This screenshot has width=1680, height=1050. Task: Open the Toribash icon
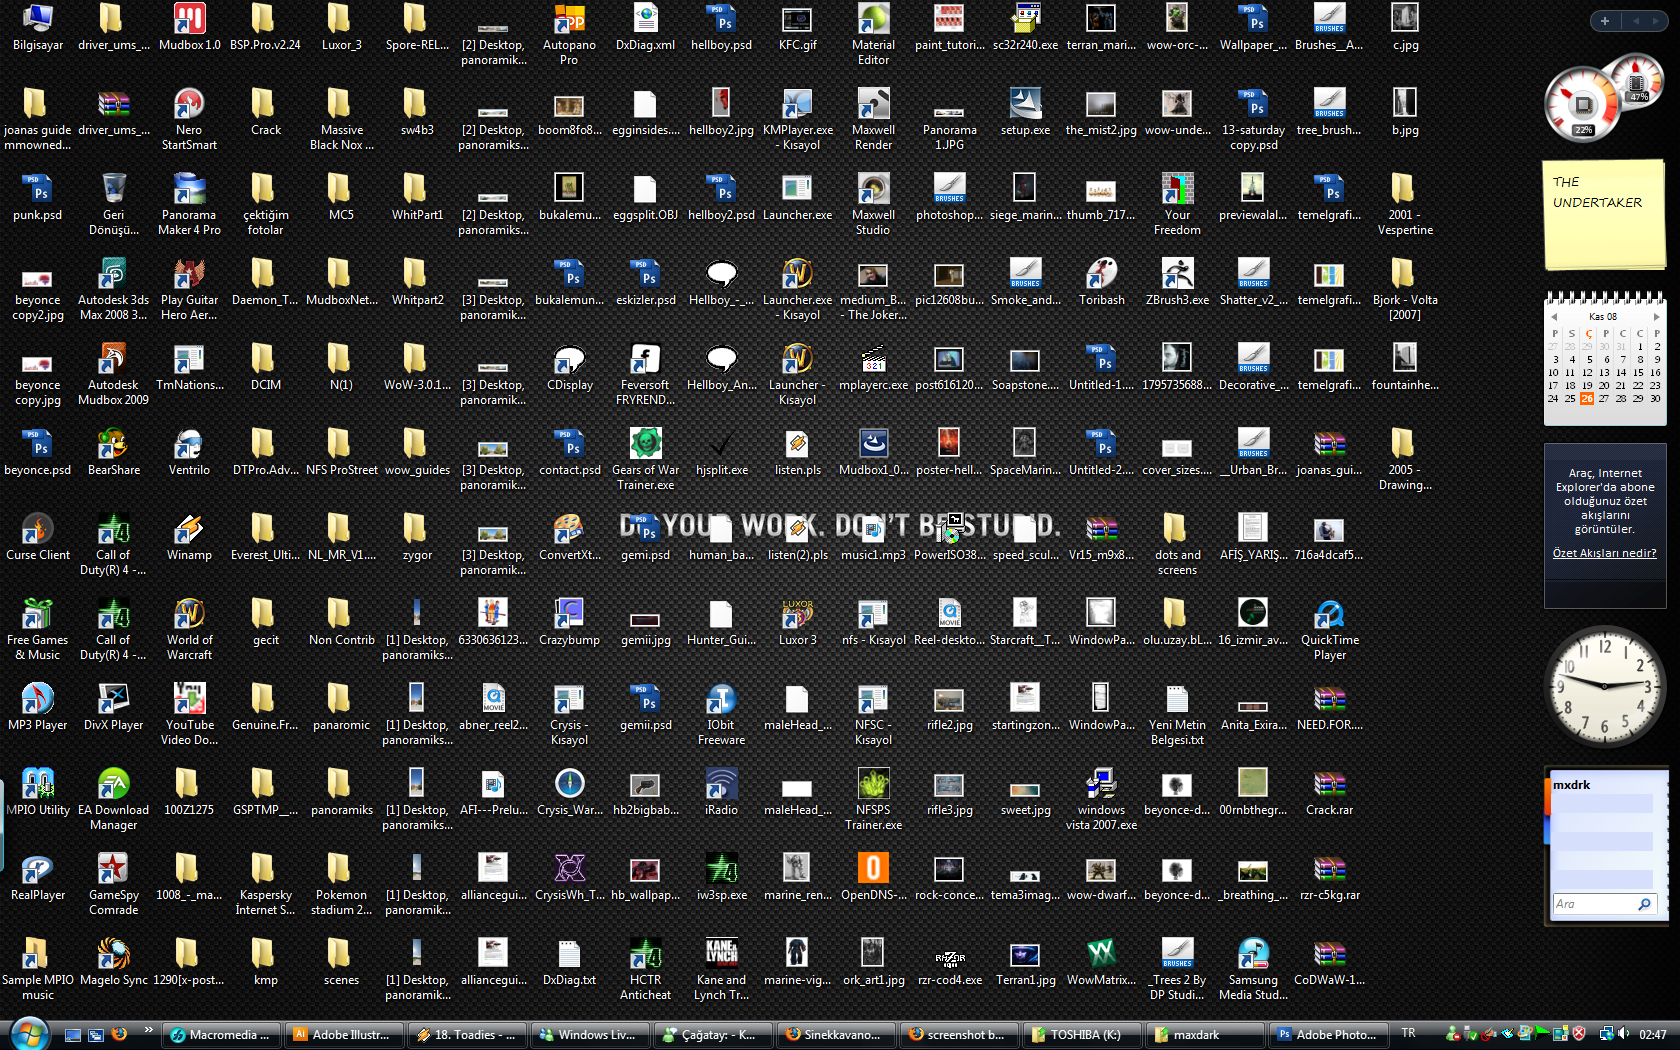1101,282
